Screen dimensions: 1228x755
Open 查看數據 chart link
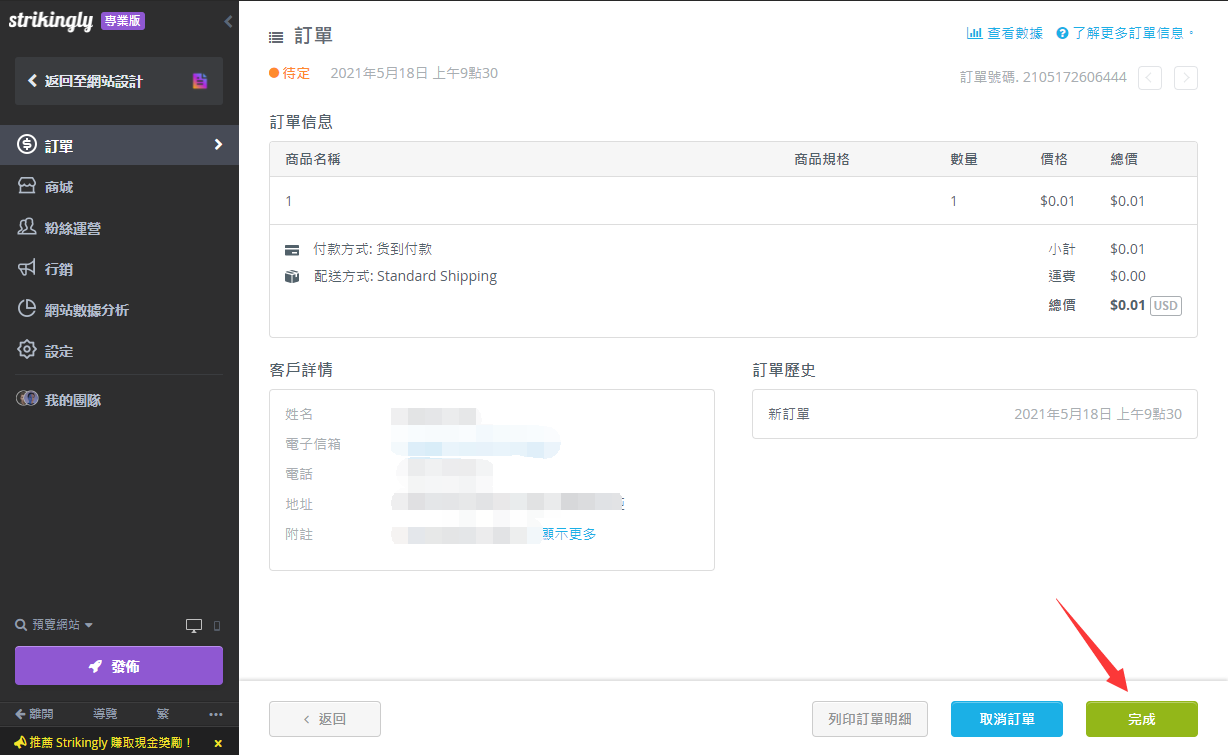click(1004, 33)
